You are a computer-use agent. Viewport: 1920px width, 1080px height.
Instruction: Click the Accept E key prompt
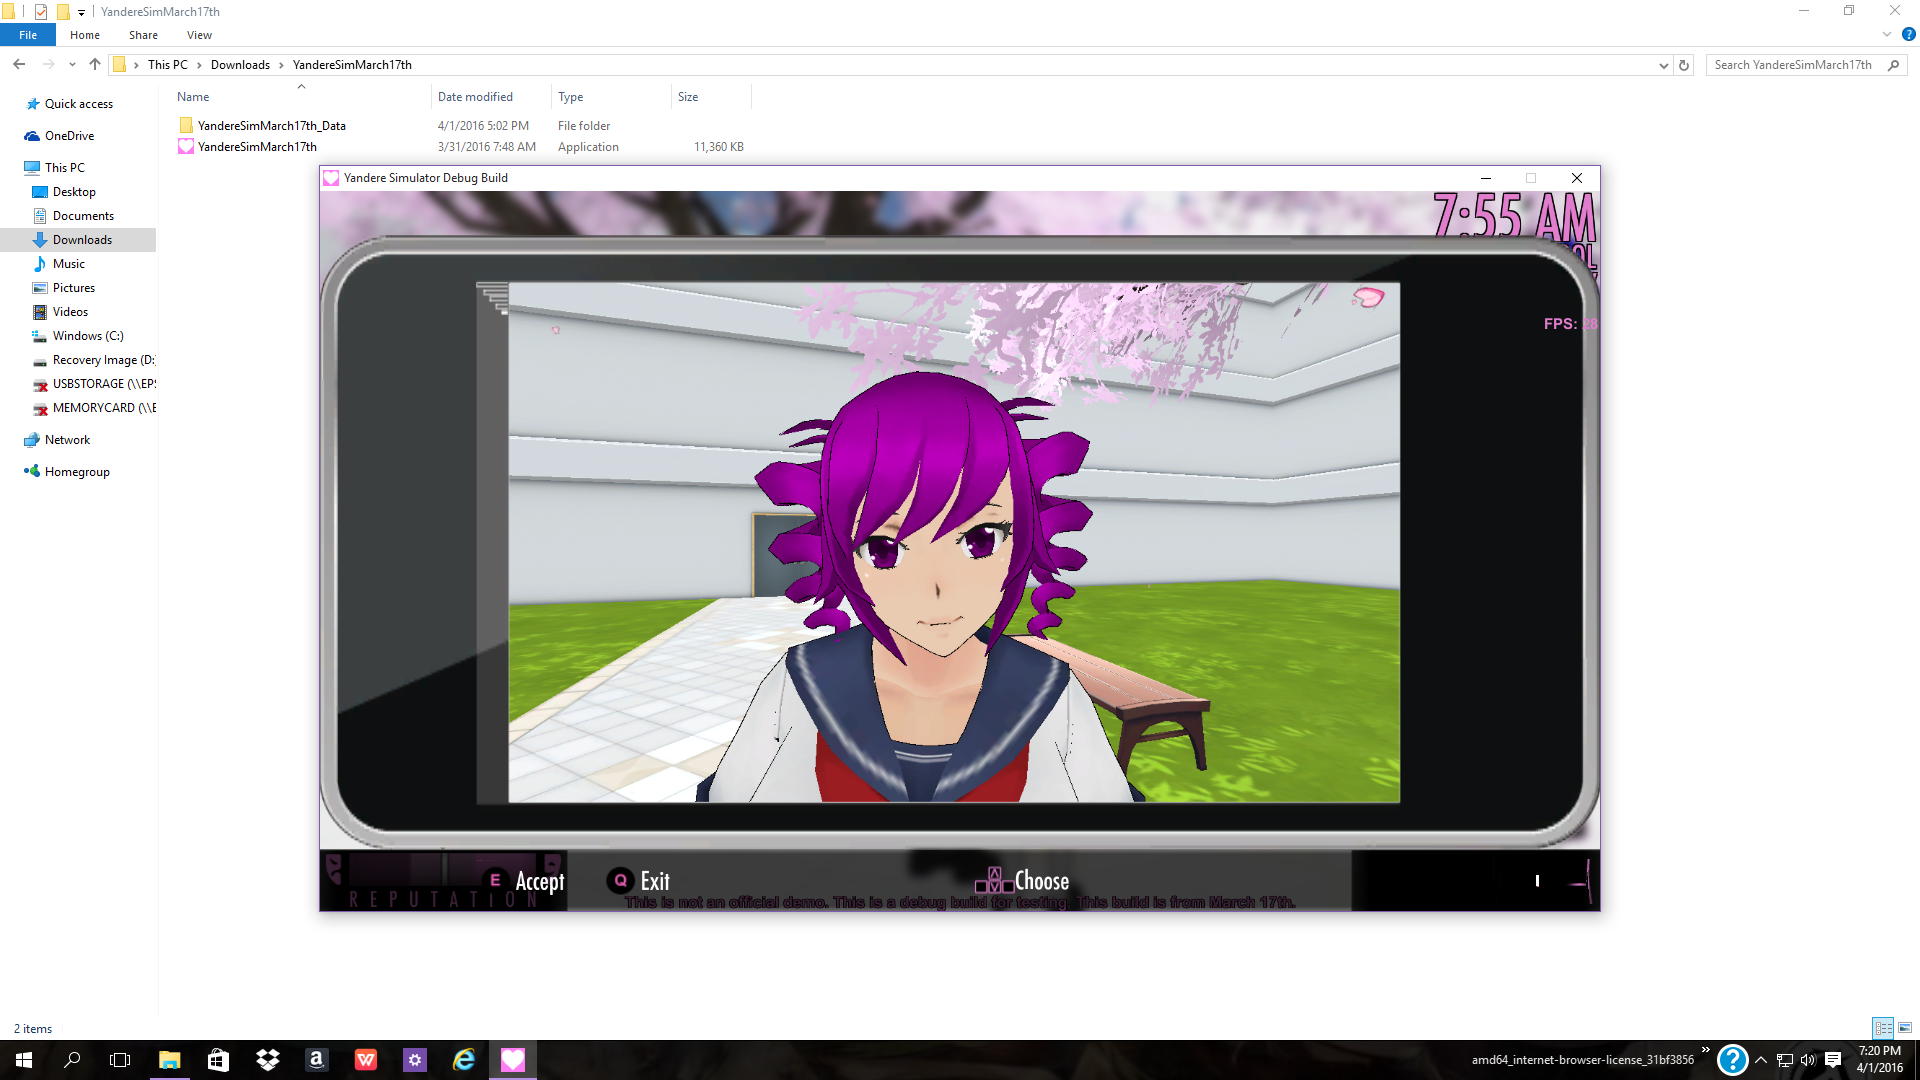[x=526, y=881]
